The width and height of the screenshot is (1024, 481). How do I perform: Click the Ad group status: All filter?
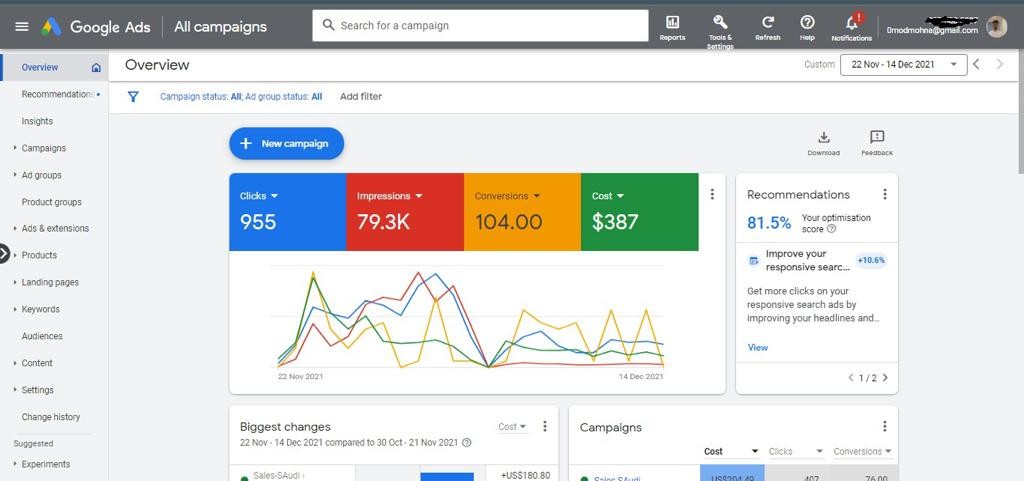[283, 97]
